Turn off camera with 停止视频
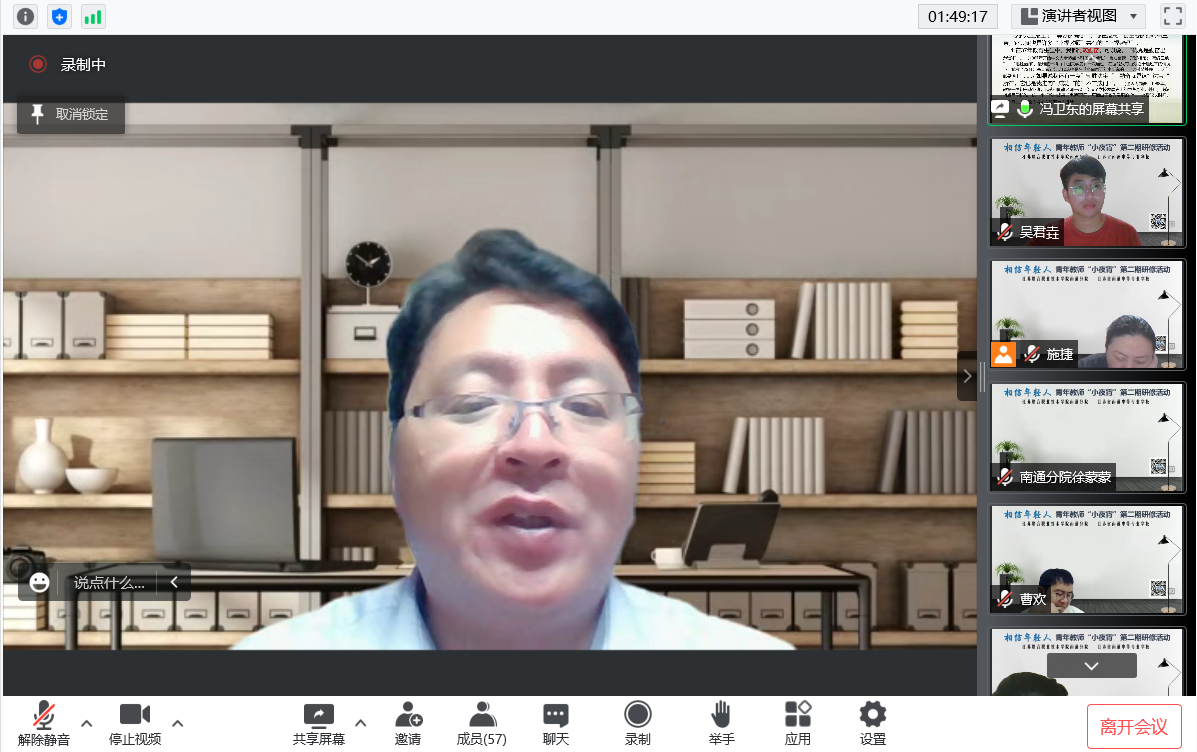The image size is (1197, 752). (135, 723)
